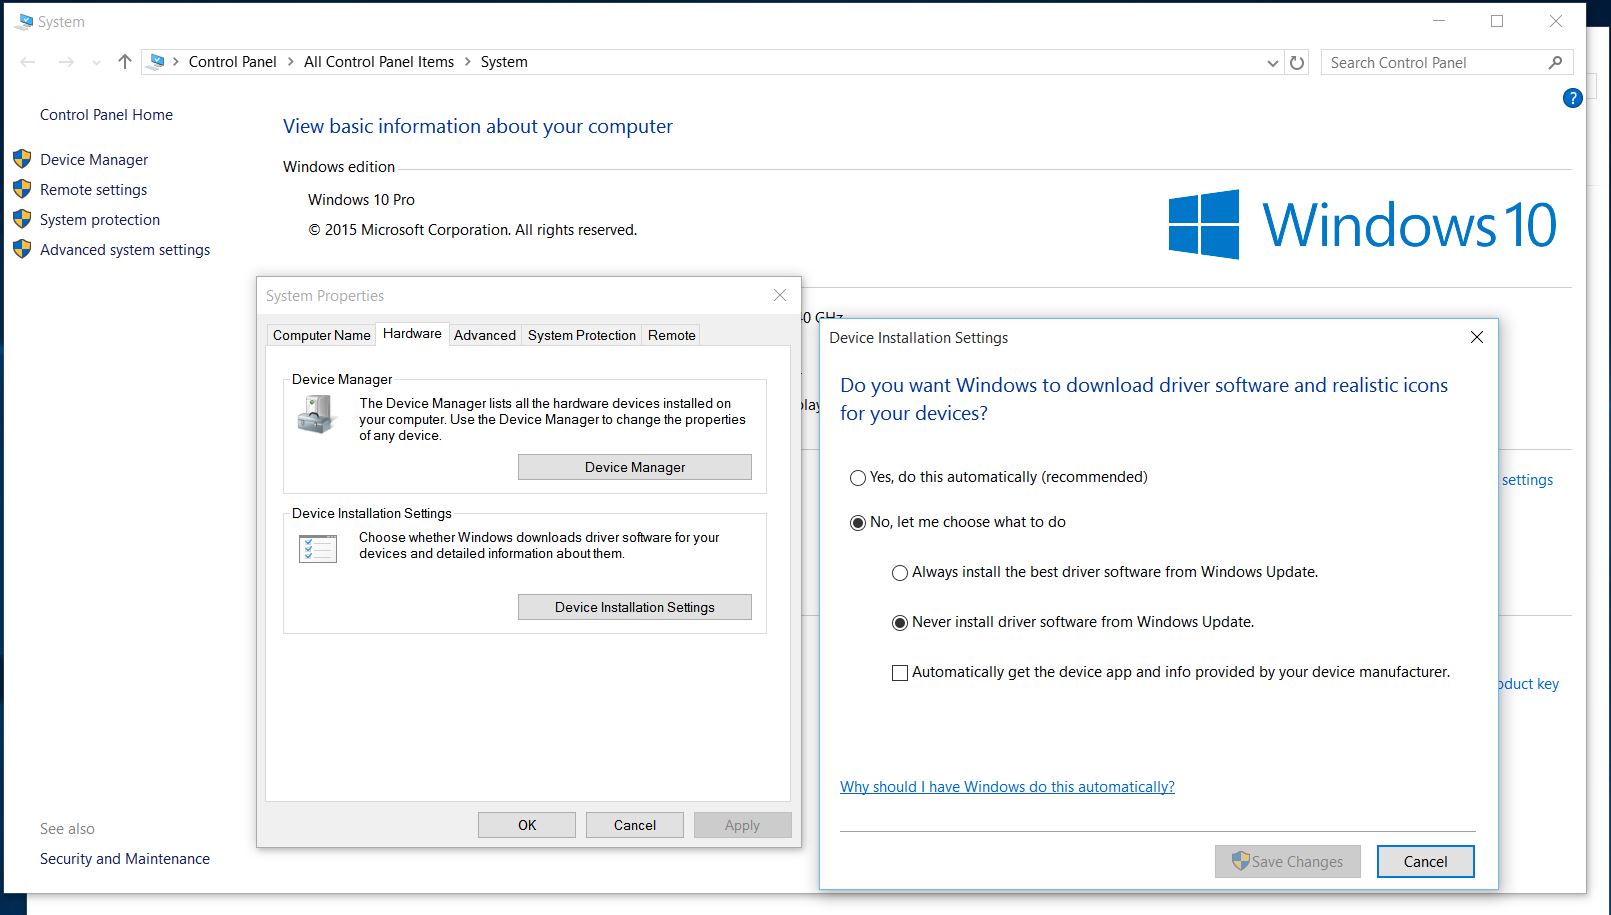Viewport: 1611px width, 915px height.
Task: Click the back navigation arrow
Action: click(x=28, y=62)
